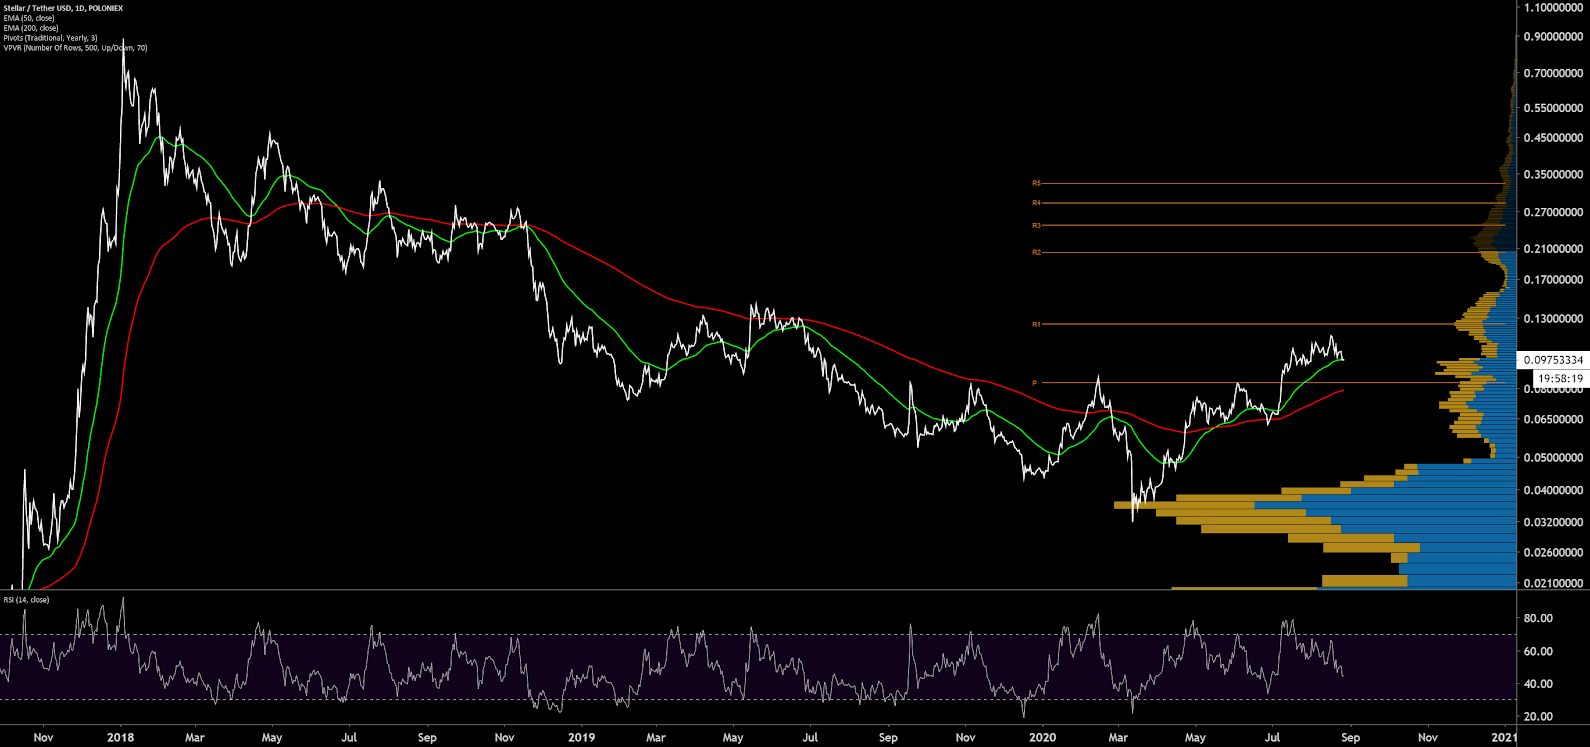1590x747 pixels.
Task: Click the 80.00 level on RSI scale
Action: 1538,619
